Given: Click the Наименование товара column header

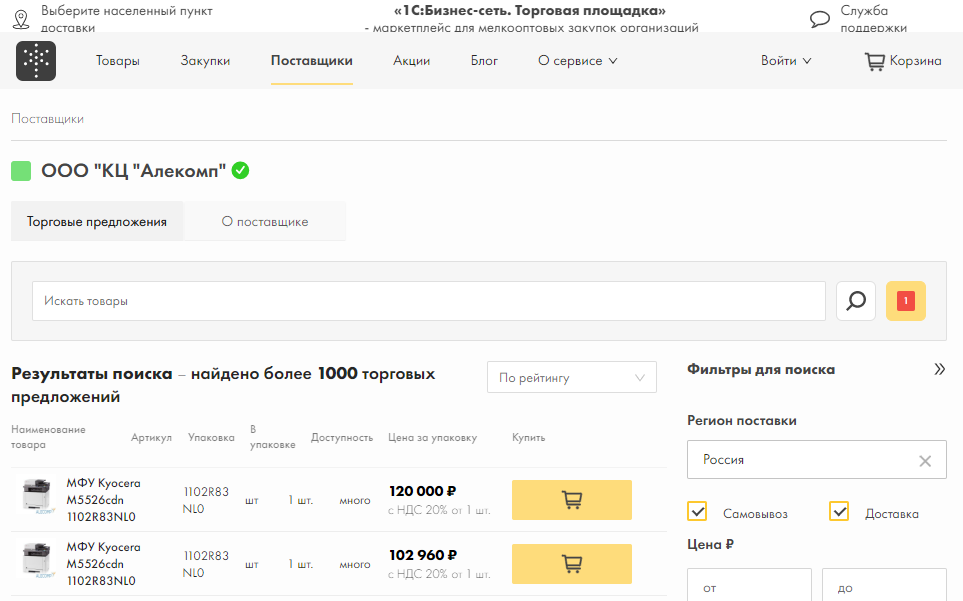Looking at the screenshot, I should click(48, 437).
